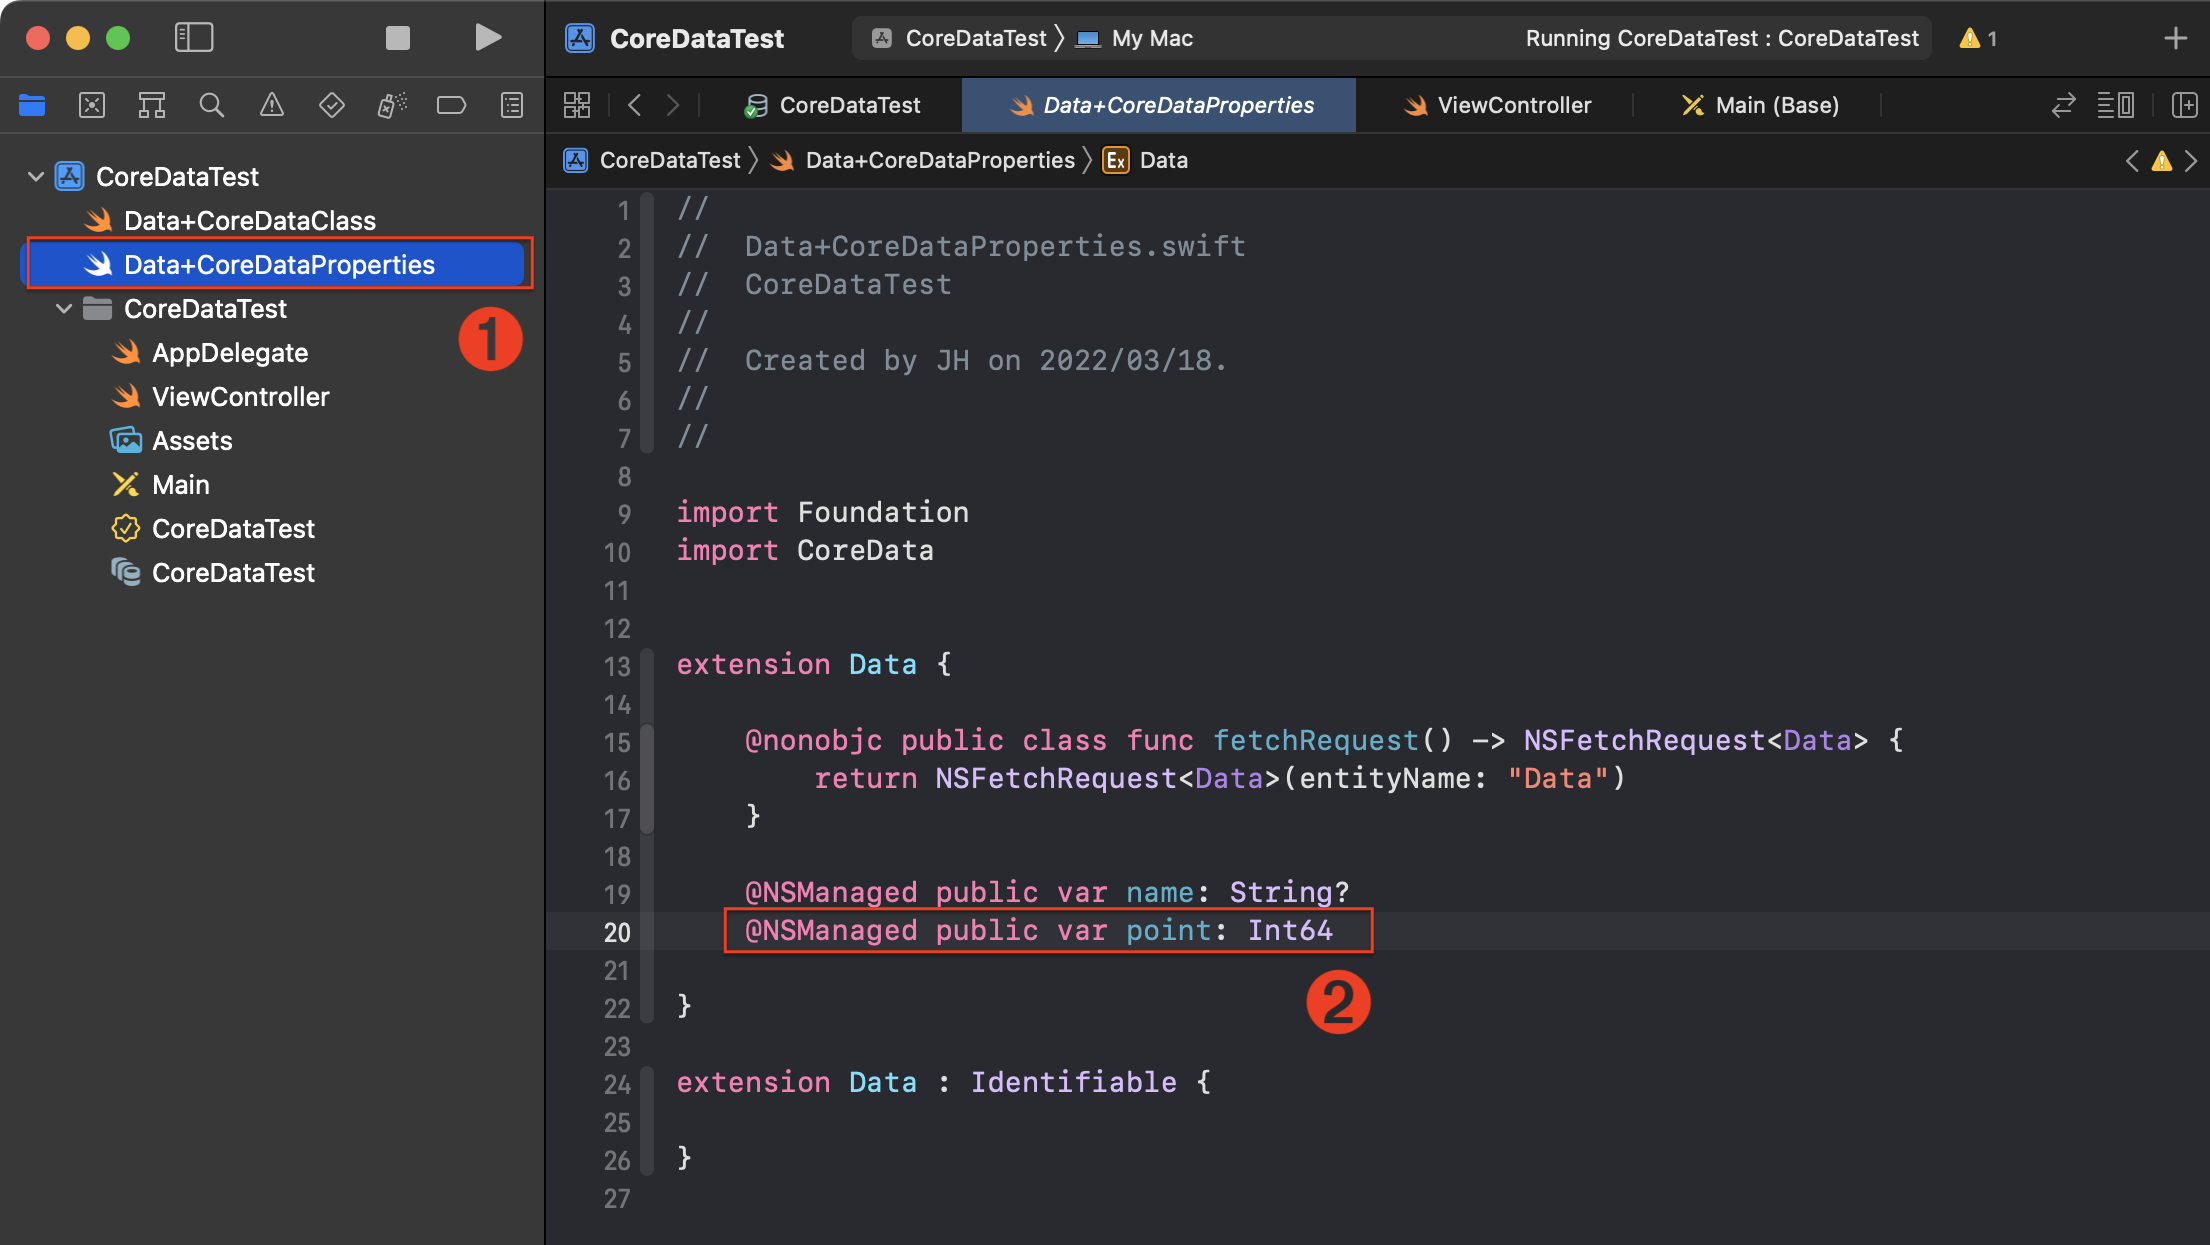Select the AppDelegate file in navigator
The height and width of the screenshot is (1245, 2210).
coord(229,353)
